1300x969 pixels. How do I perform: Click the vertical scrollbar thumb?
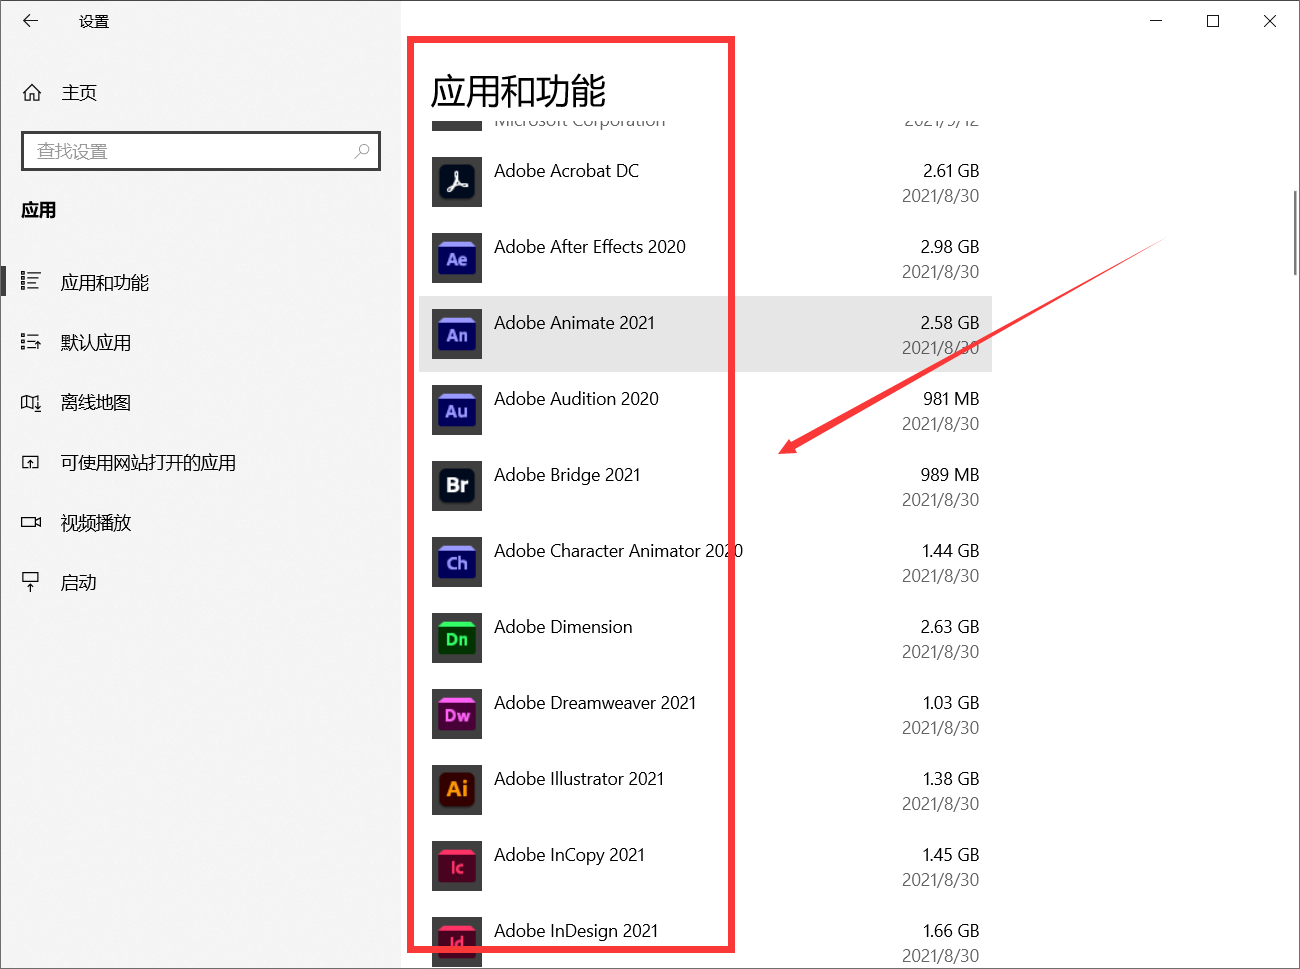click(x=1295, y=232)
